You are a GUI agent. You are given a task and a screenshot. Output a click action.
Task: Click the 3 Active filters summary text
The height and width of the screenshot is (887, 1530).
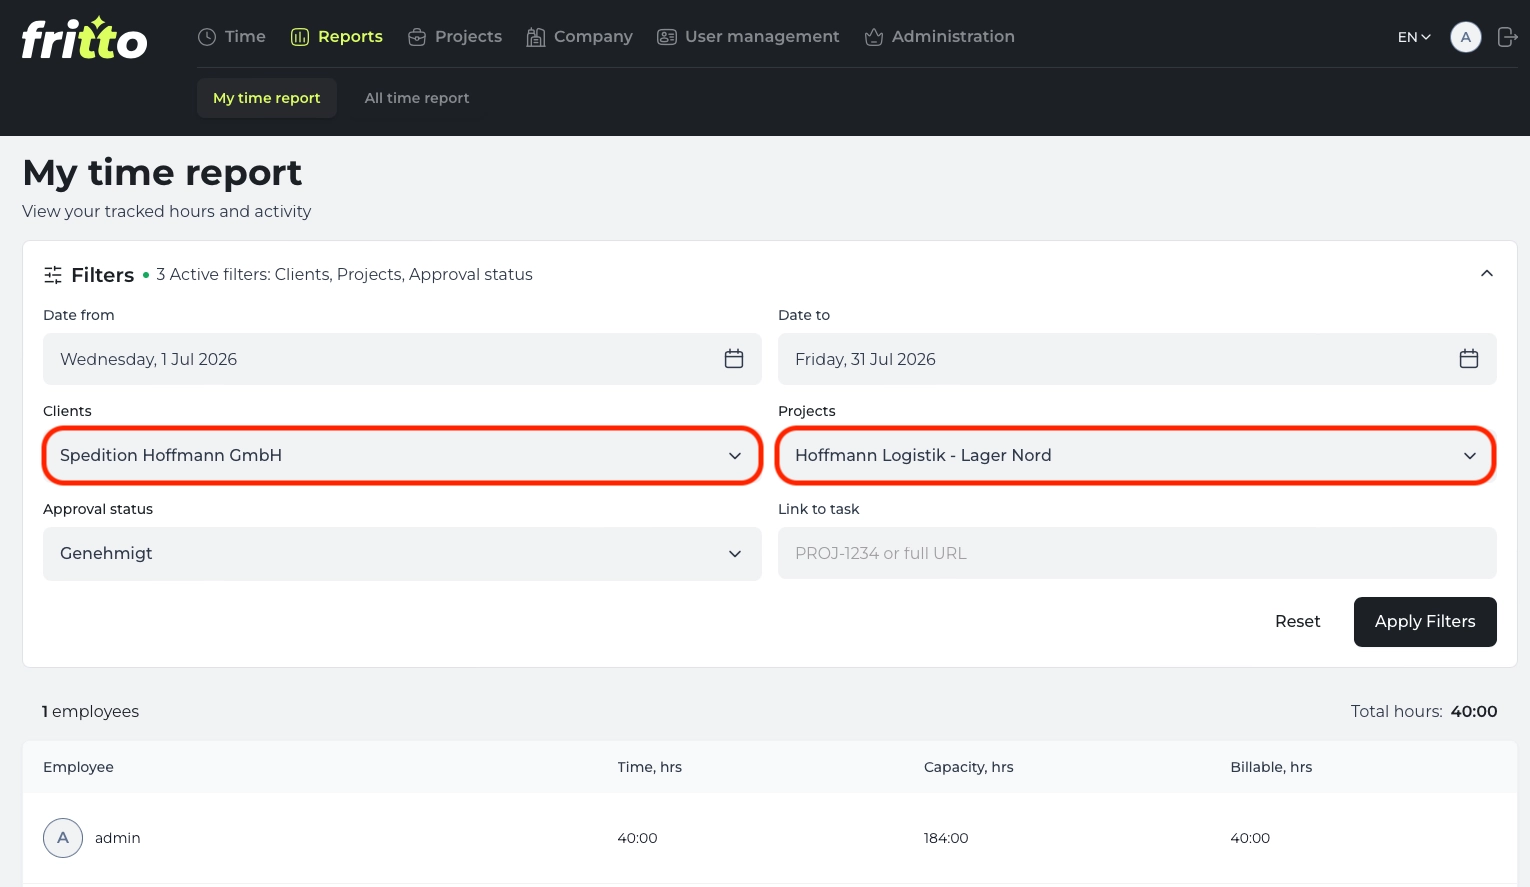(x=344, y=275)
